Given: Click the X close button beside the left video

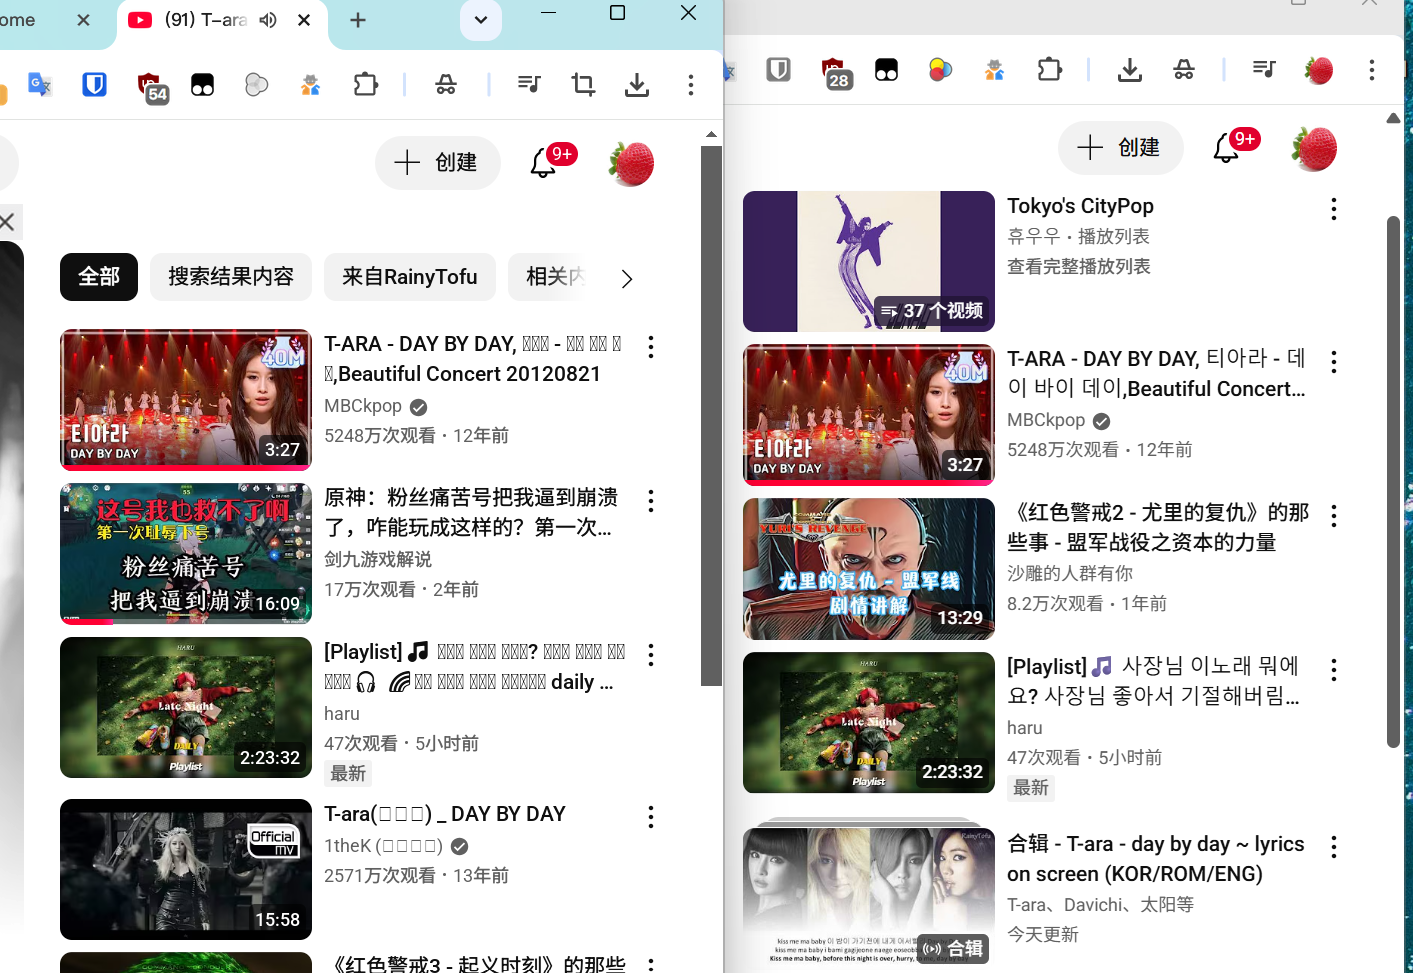Looking at the screenshot, I should pyautogui.click(x=7, y=222).
